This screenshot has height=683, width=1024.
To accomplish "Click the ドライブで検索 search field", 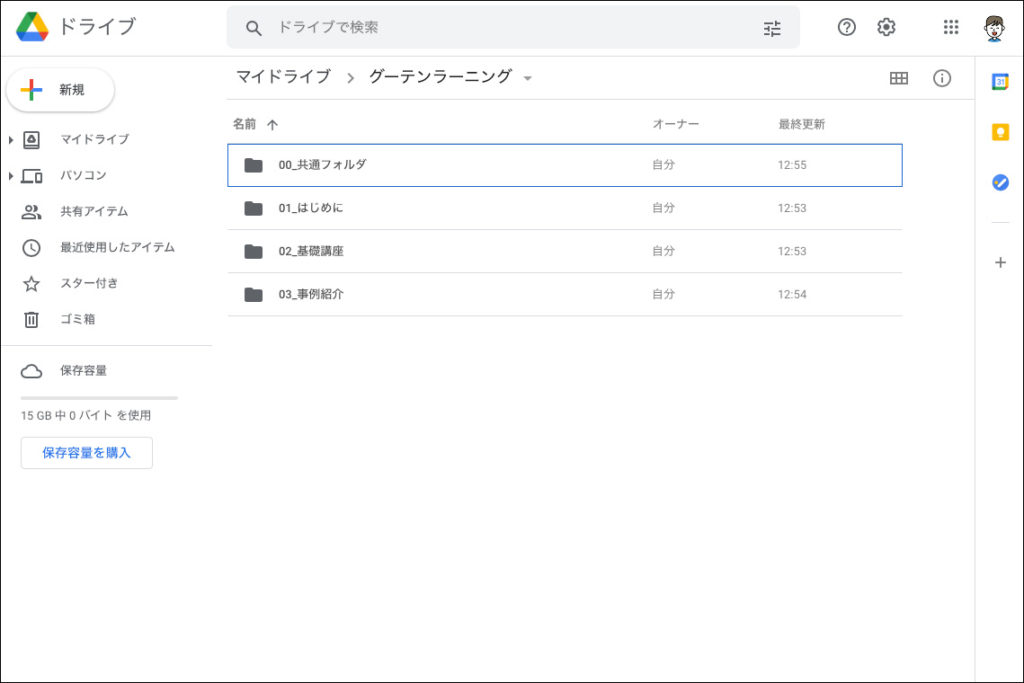I will click(x=510, y=28).
